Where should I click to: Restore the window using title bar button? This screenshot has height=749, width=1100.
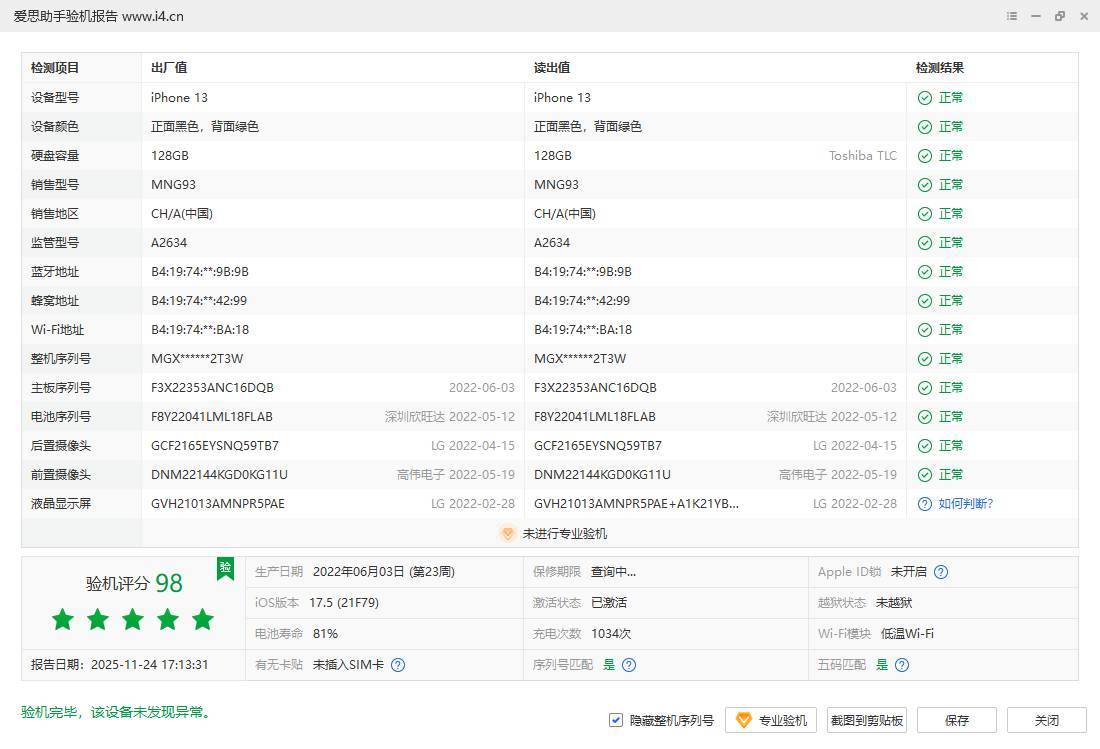[1060, 16]
